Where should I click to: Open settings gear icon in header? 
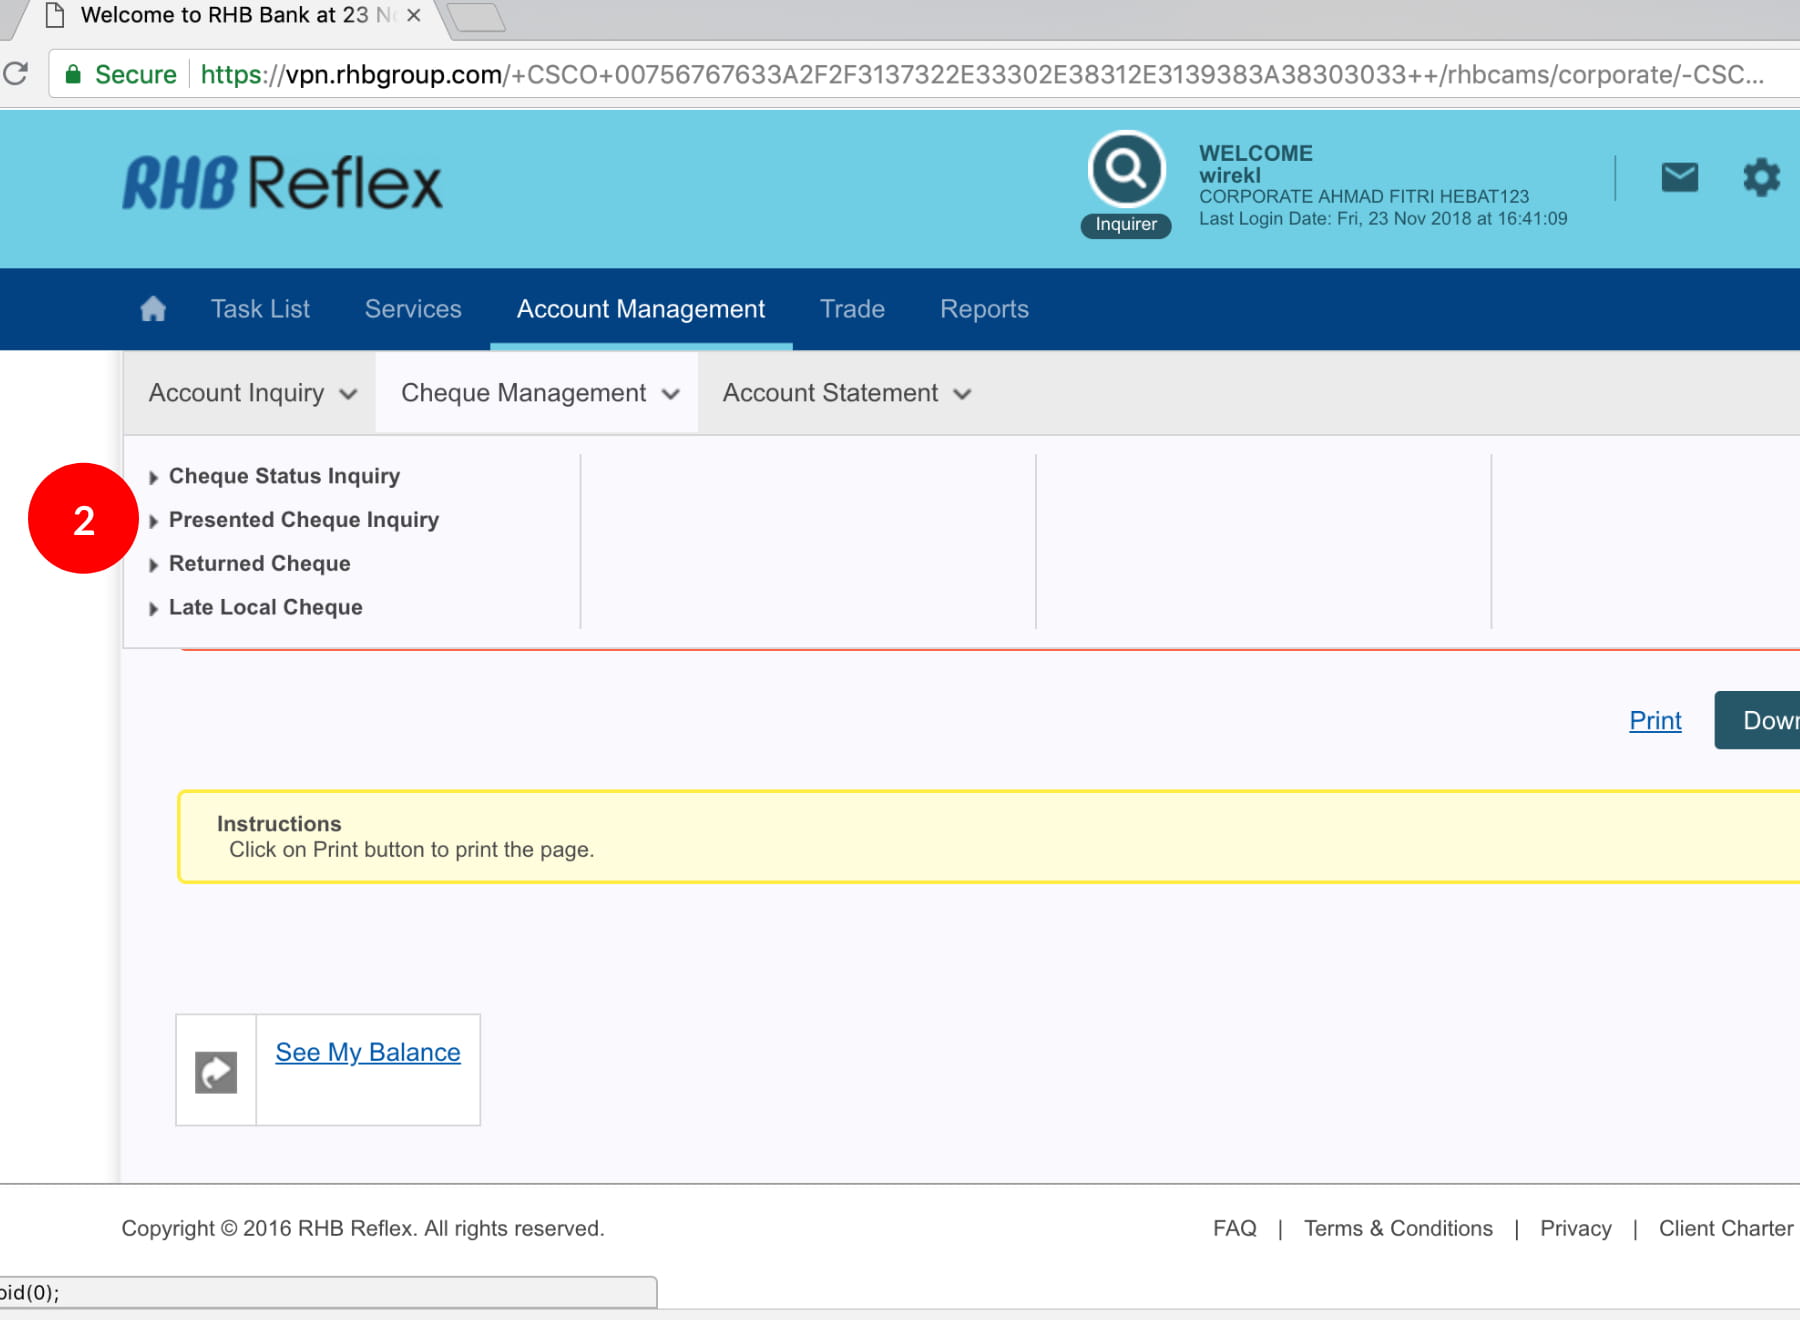coord(1761,178)
